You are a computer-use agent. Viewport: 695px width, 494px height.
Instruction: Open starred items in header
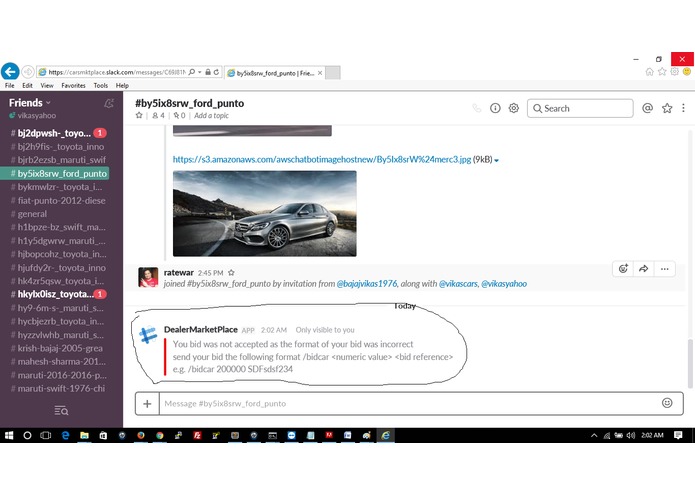(x=667, y=108)
